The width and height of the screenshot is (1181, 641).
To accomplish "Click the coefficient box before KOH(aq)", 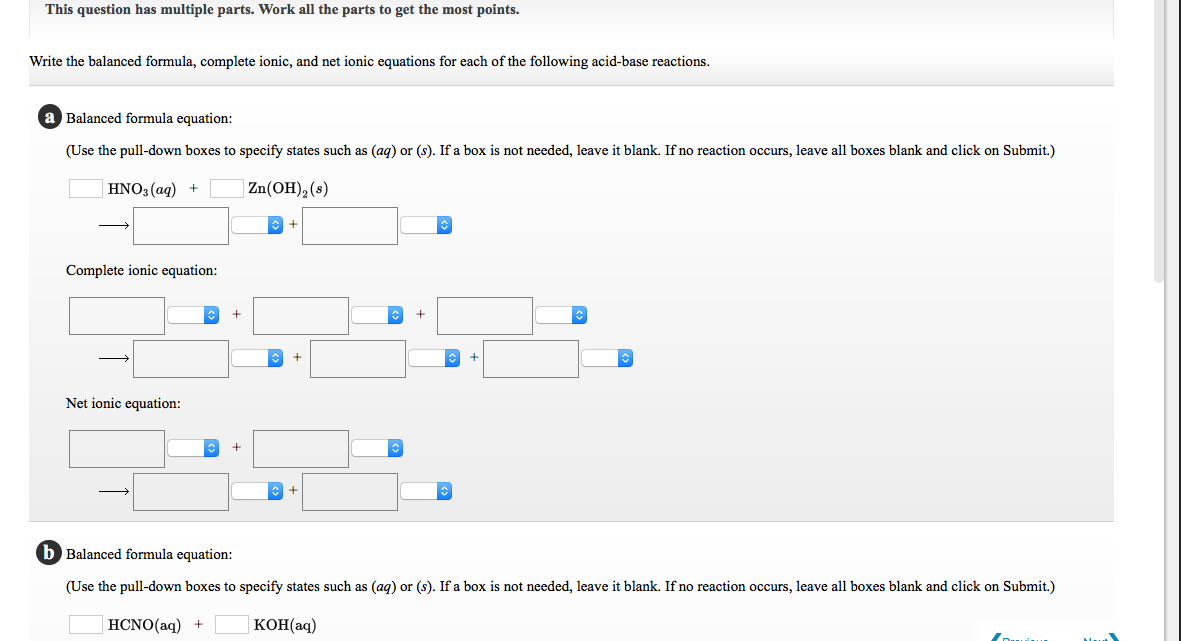I will (x=231, y=623).
